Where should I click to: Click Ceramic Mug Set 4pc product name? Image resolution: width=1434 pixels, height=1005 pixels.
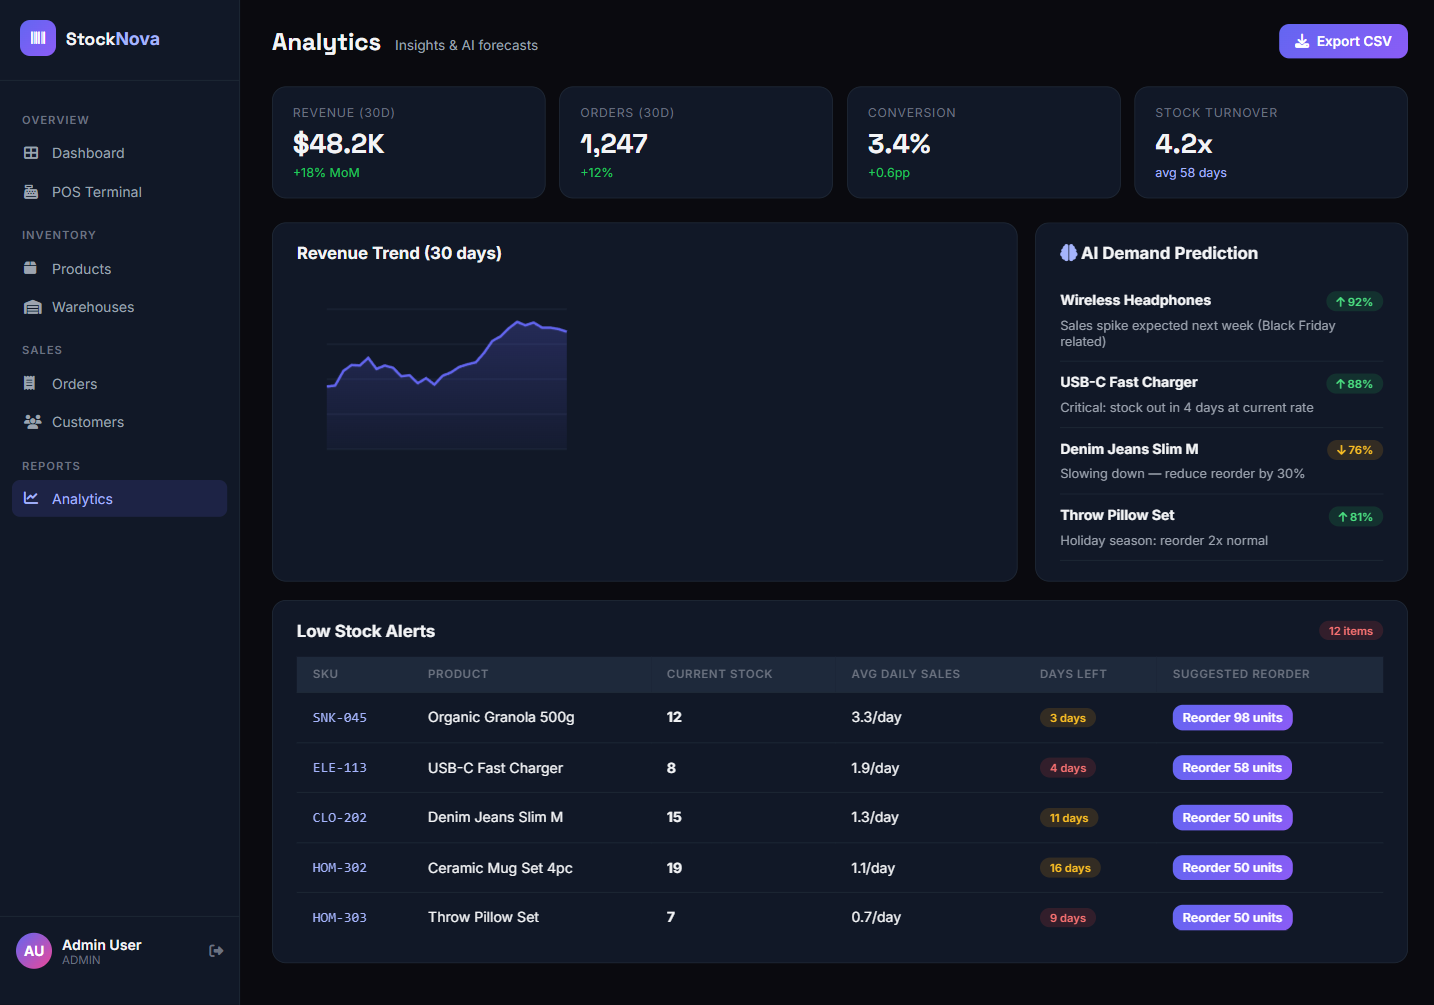(x=500, y=868)
